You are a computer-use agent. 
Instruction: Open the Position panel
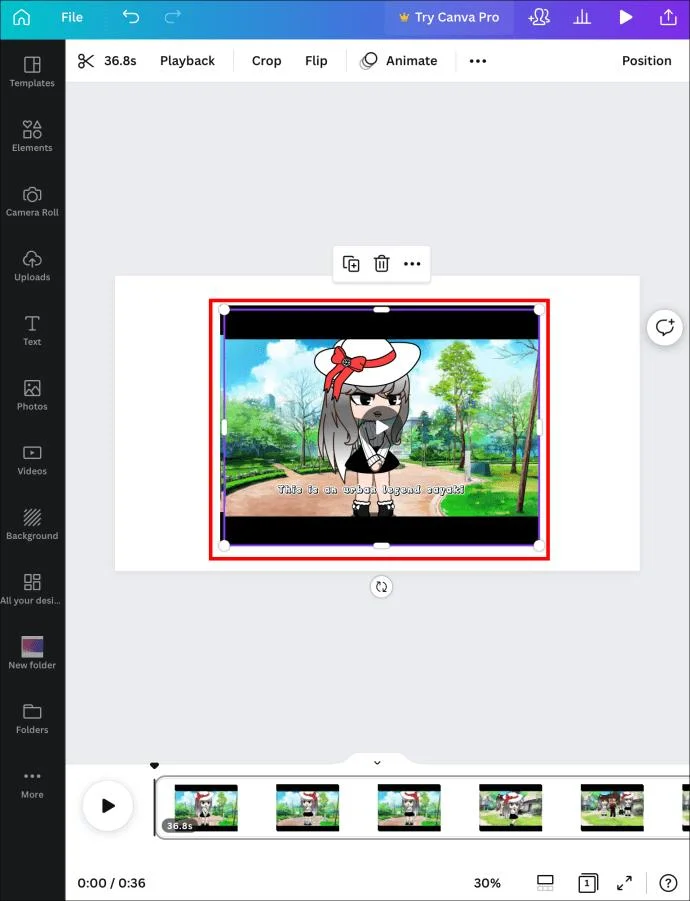pos(646,61)
